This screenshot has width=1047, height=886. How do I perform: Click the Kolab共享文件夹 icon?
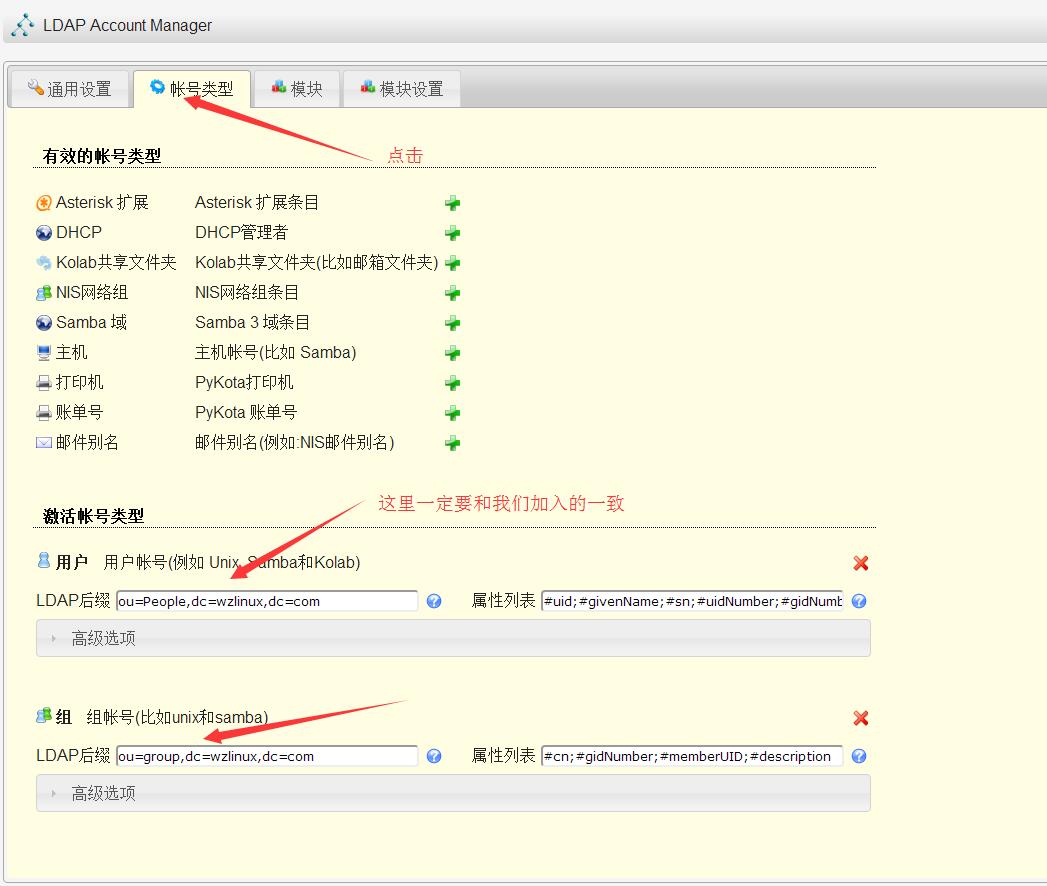pos(43,262)
